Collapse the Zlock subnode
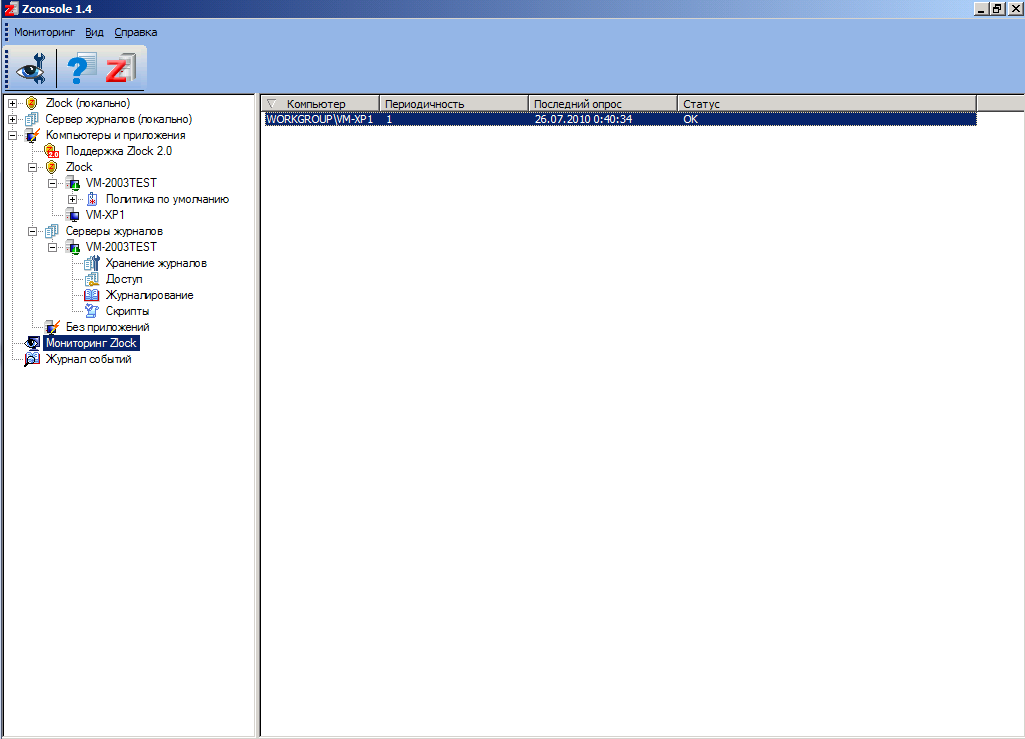Viewport: 1025px width, 739px height. [32, 167]
